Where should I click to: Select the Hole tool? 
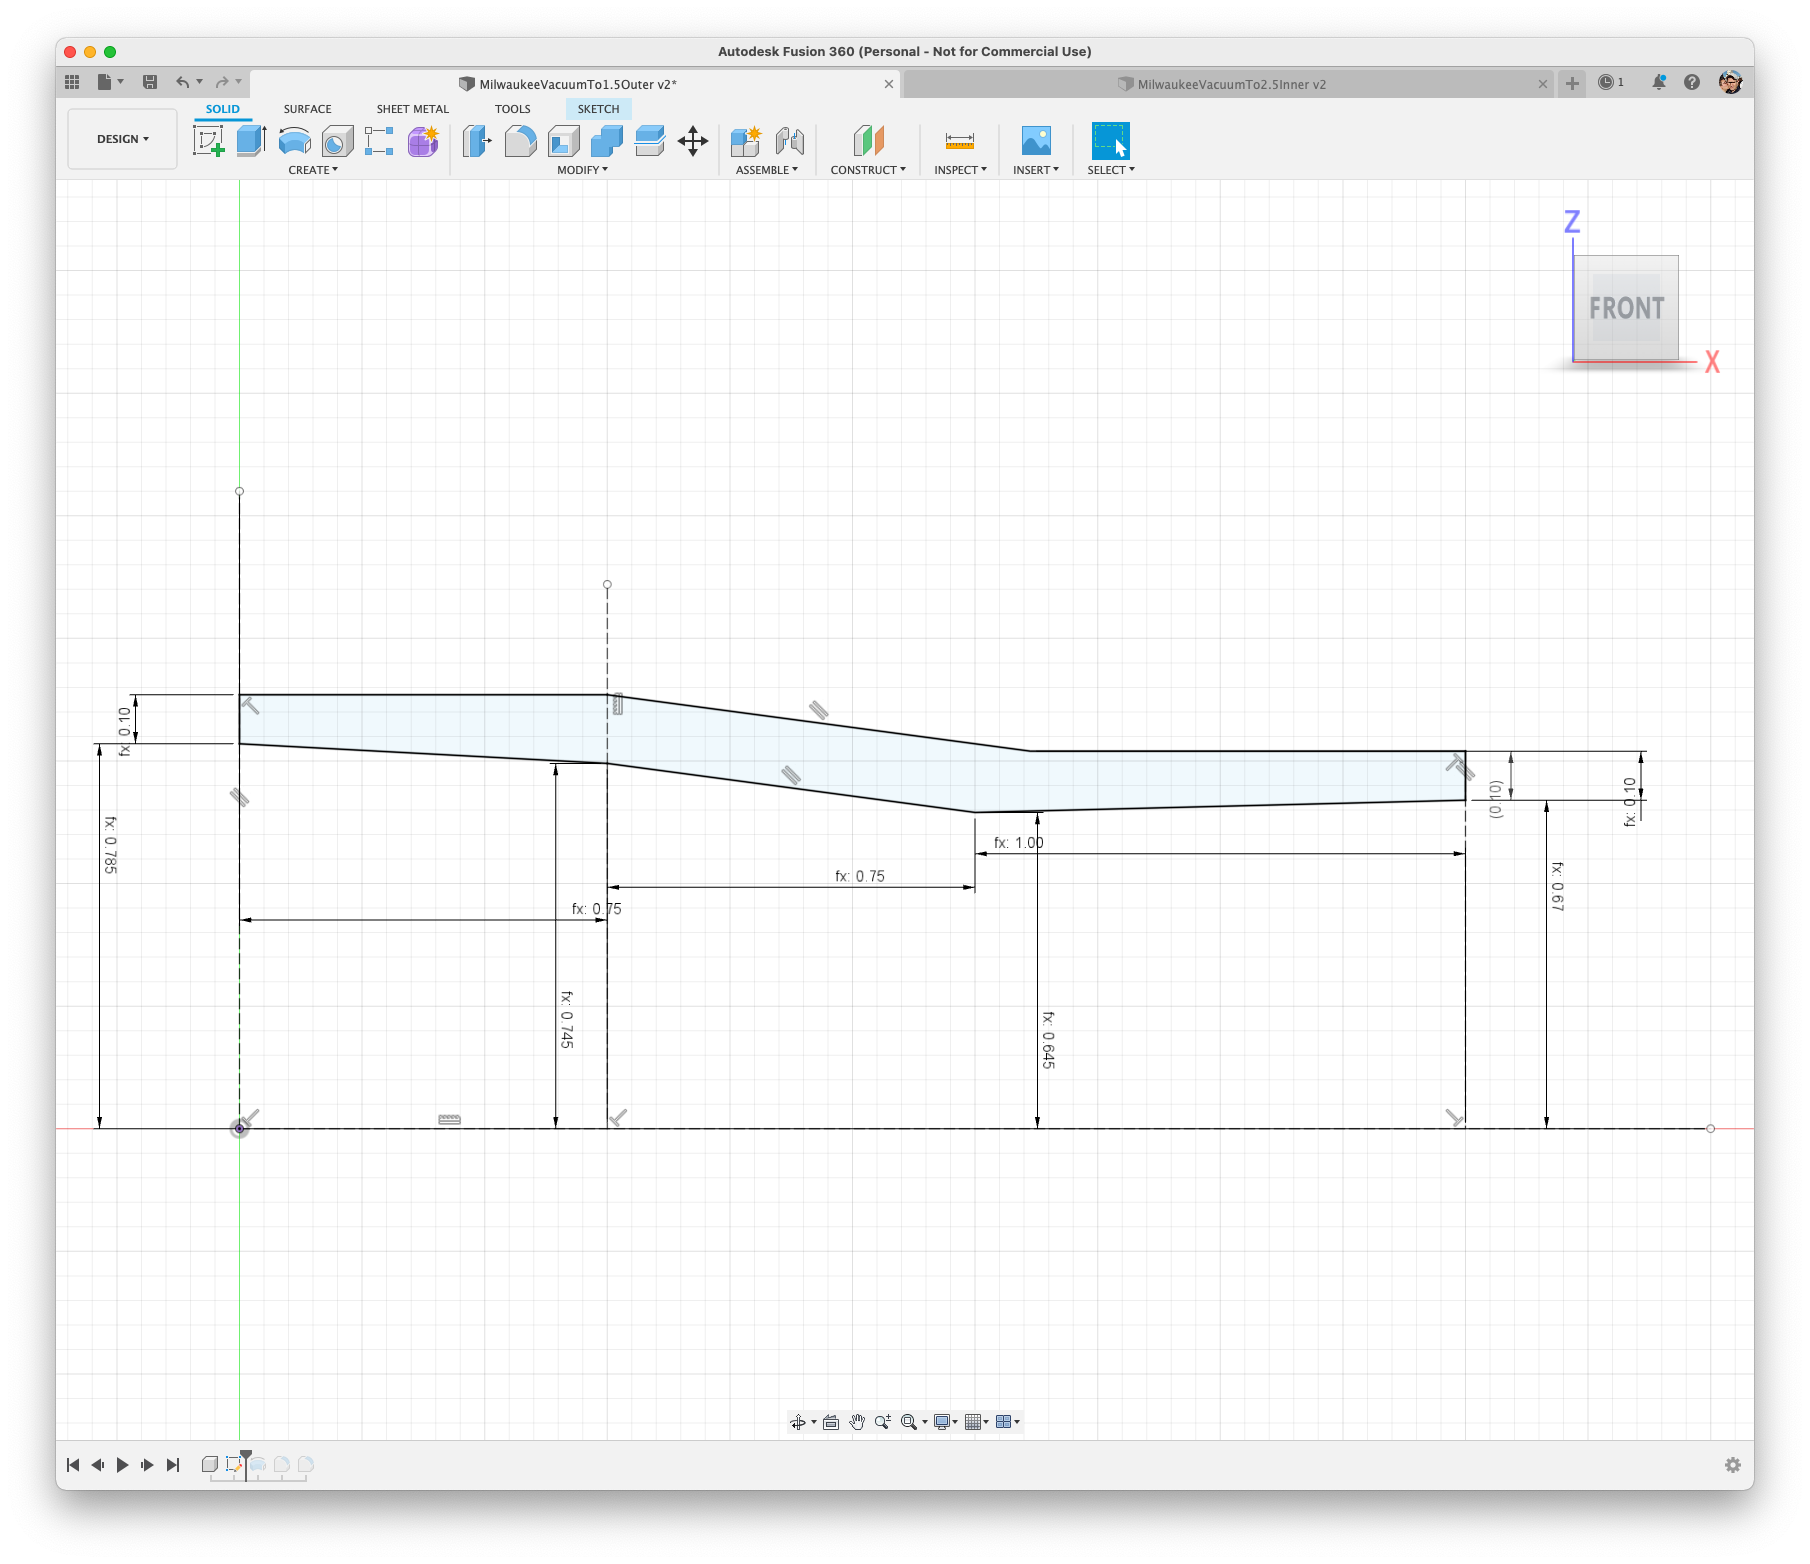click(337, 141)
